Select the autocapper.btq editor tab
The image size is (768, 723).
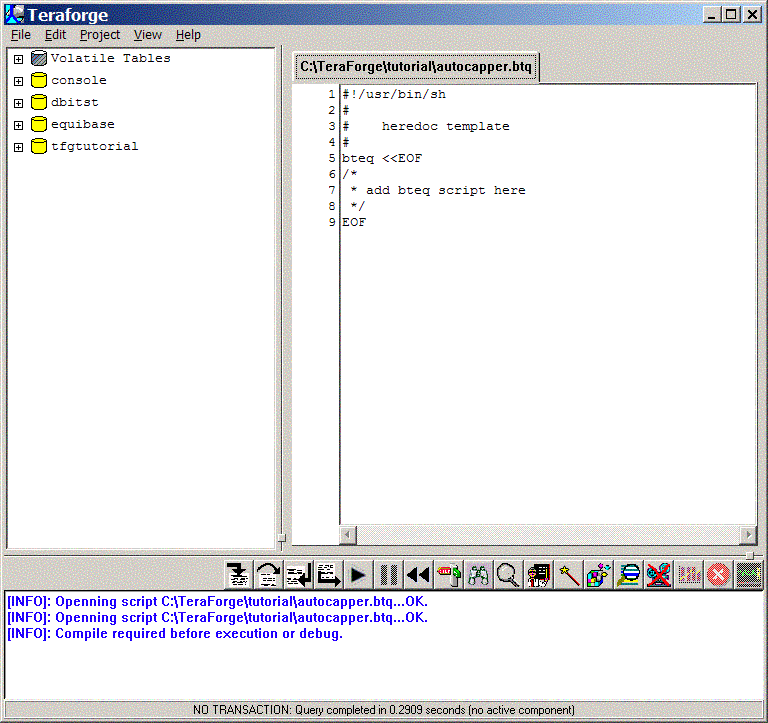point(416,67)
